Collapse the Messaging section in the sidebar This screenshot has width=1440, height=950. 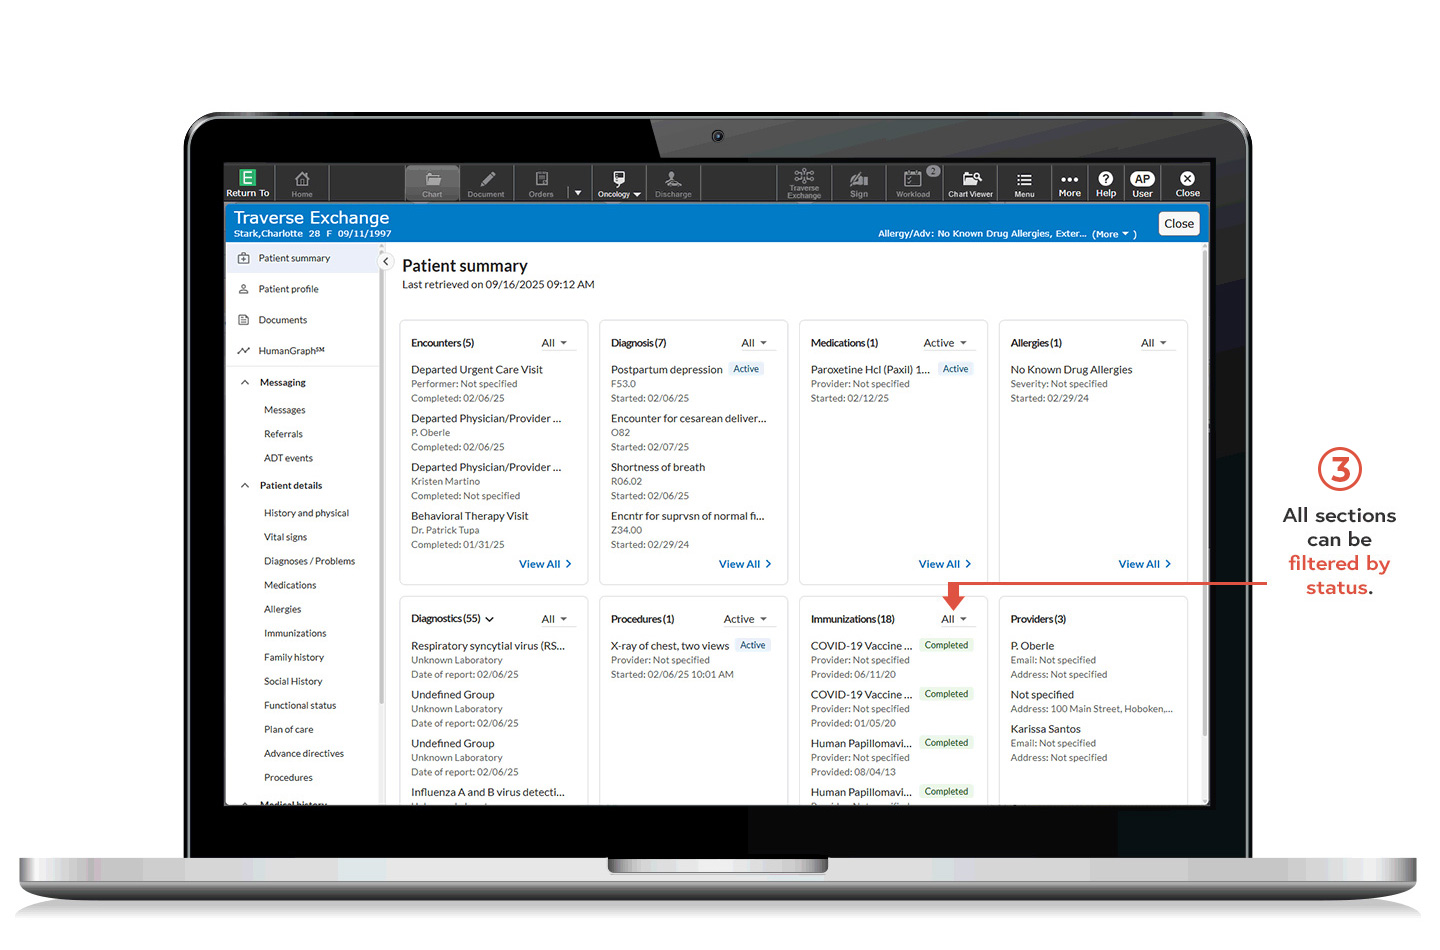[x=245, y=382]
